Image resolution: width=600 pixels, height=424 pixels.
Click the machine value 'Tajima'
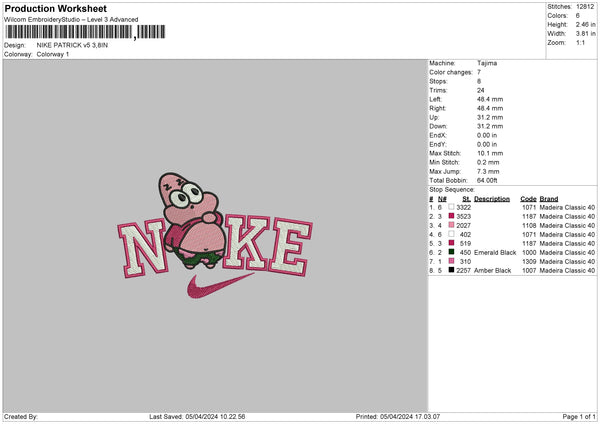(x=487, y=63)
